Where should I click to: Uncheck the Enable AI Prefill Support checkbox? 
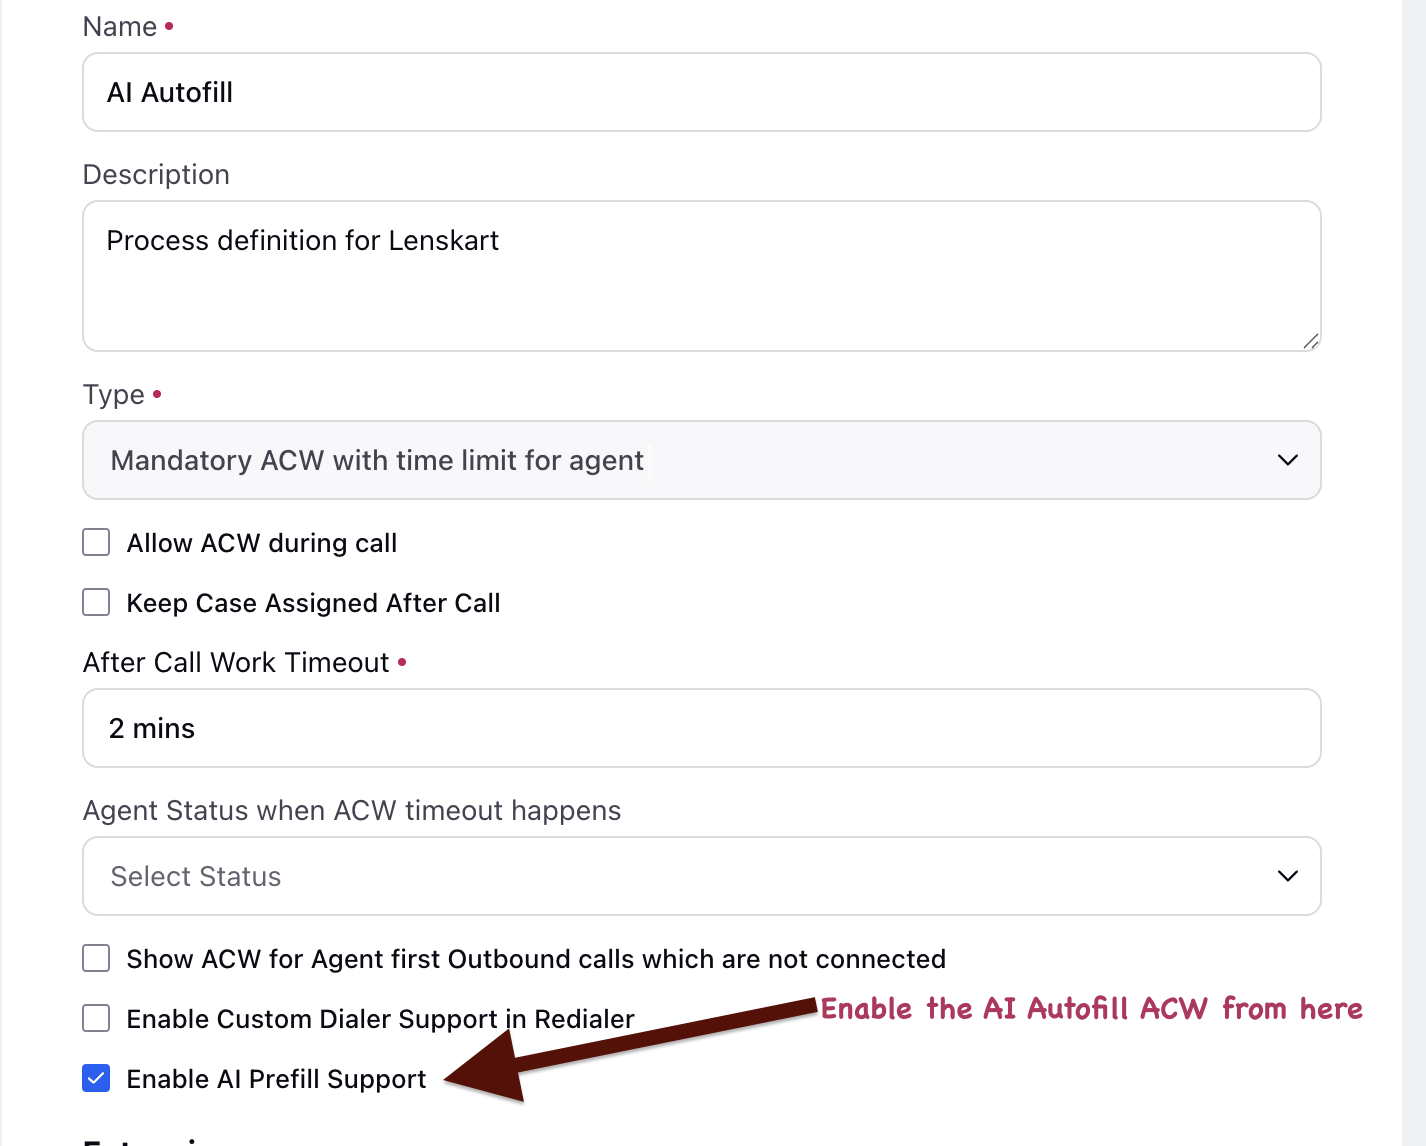[96, 1079]
